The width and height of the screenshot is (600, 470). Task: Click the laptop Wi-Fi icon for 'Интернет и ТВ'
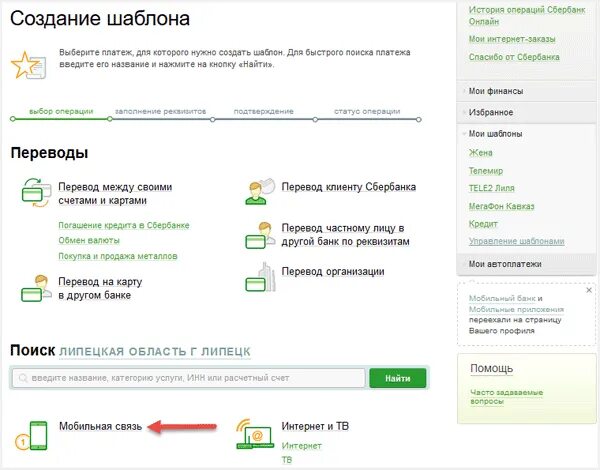tap(255, 434)
